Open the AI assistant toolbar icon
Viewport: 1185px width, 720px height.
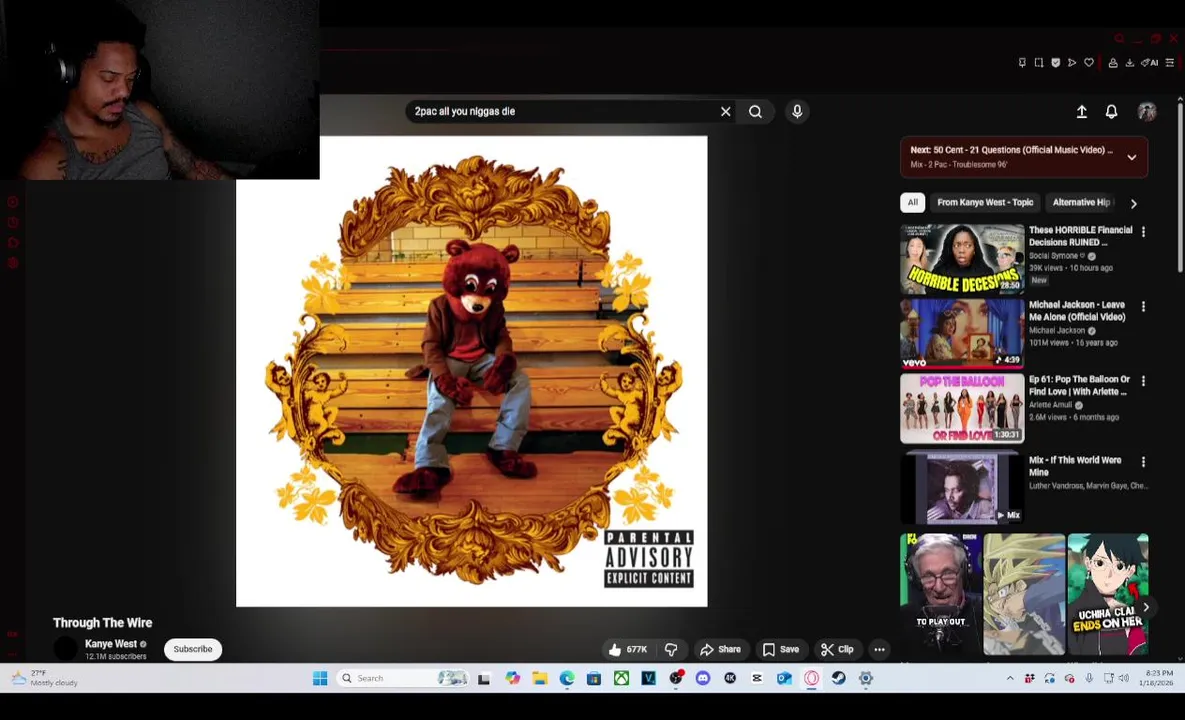(1149, 63)
